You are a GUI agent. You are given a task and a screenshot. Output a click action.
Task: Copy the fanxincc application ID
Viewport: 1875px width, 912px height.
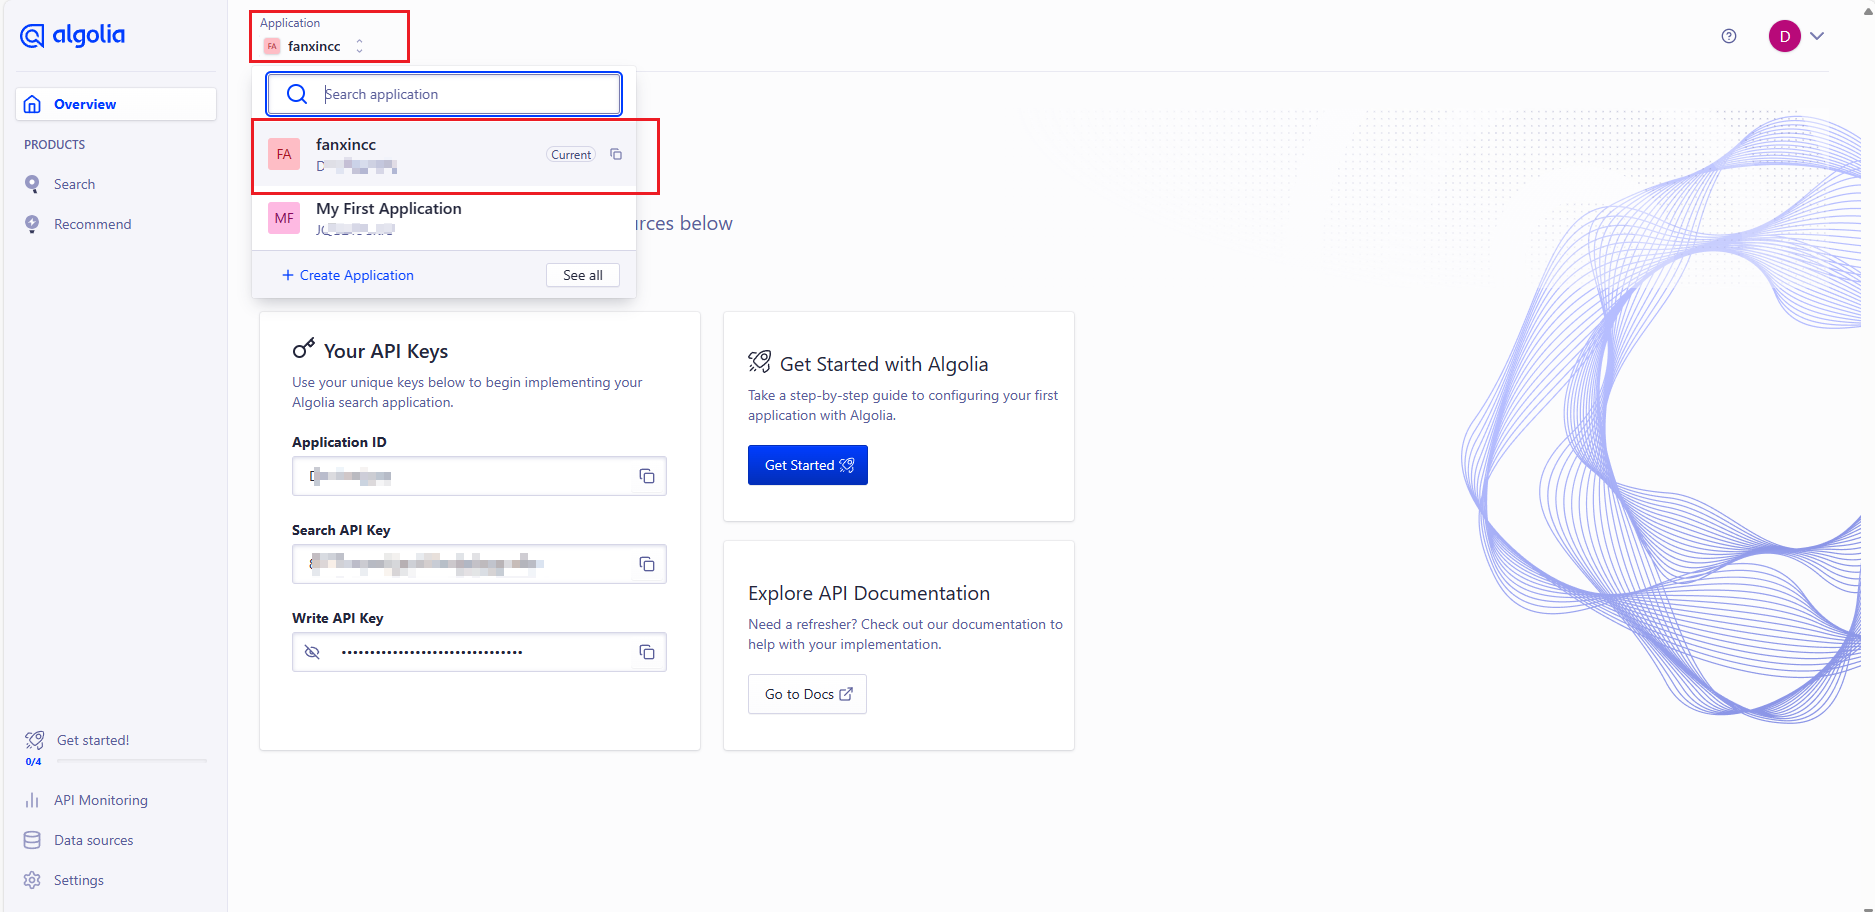616,154
